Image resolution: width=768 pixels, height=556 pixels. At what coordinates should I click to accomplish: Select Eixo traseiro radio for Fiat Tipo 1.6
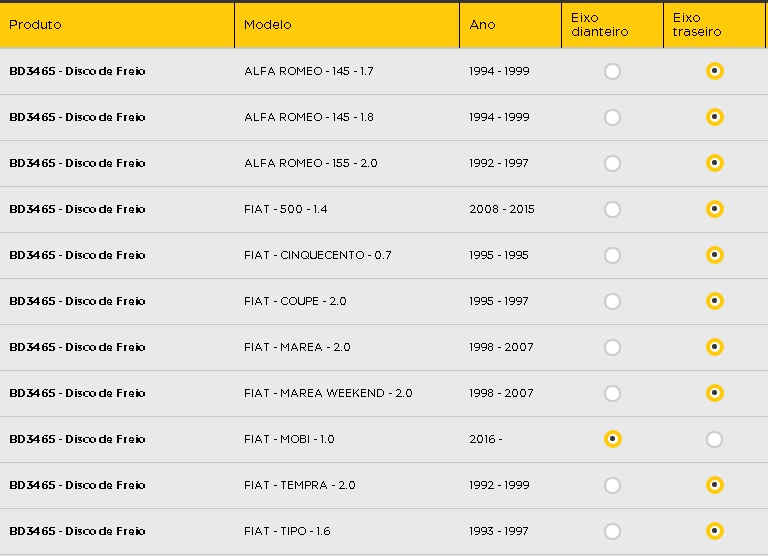click(715, 532)
